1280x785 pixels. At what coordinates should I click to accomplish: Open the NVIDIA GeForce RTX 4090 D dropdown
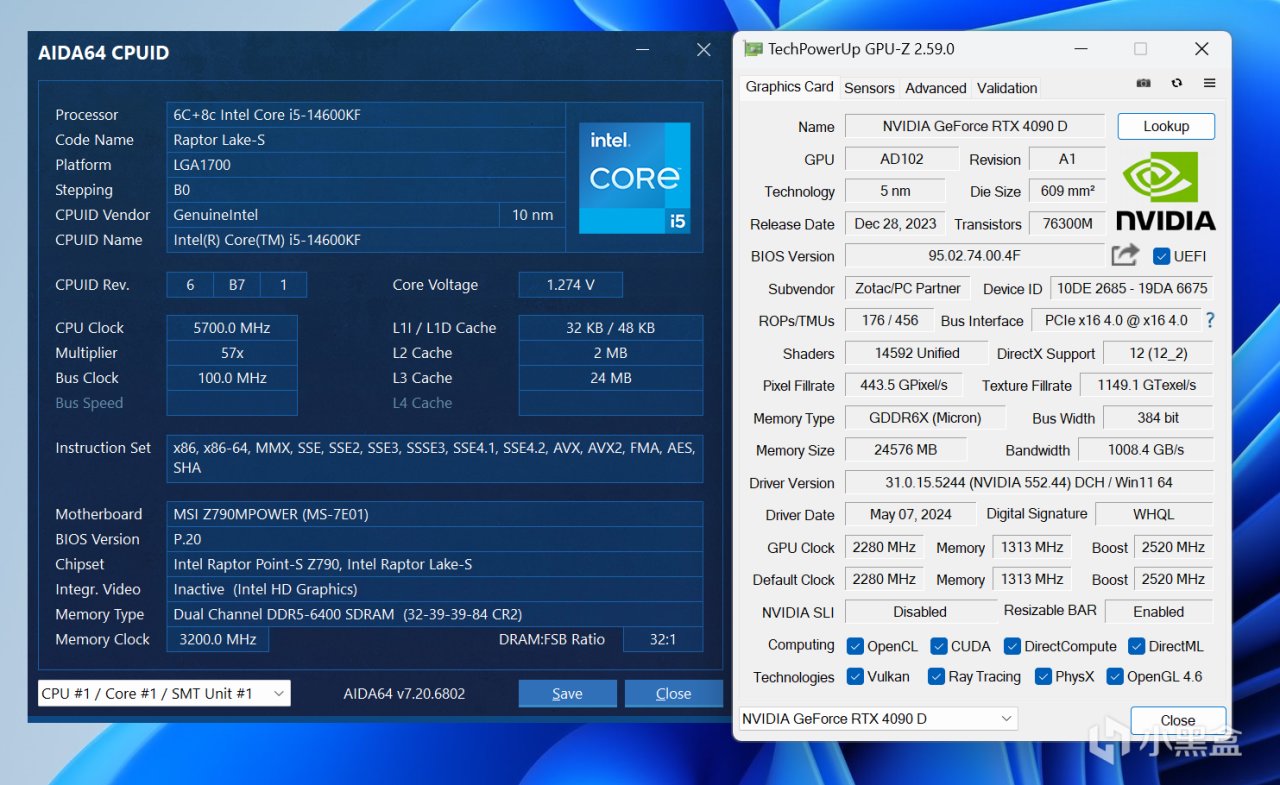click(877, 719)
